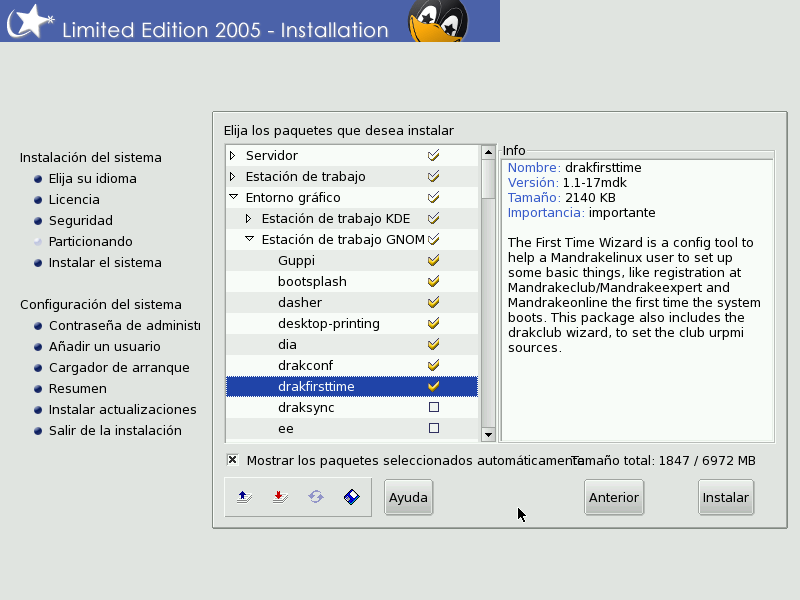
Task: Uncheck the Guppi package
Action: pos(434,260)
